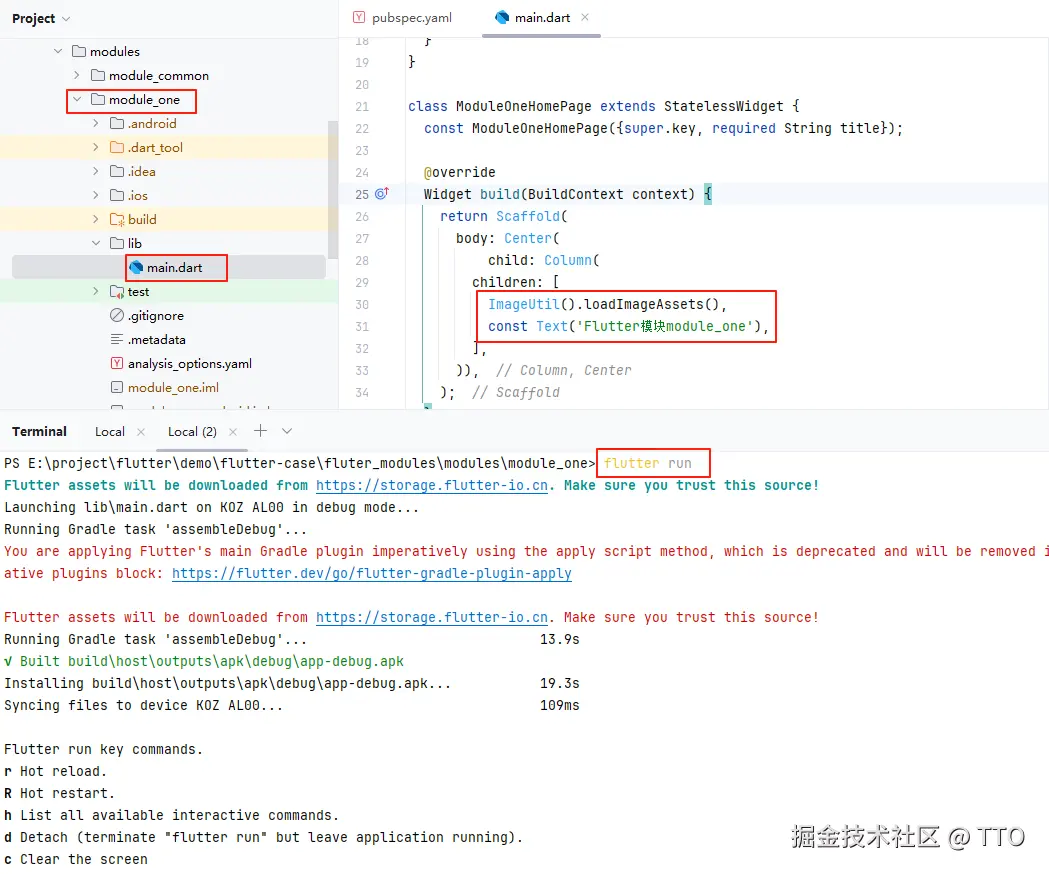Select module_one.iml in the tree
The width and height of the screenshot is (1049, 874).
(173, 388)
